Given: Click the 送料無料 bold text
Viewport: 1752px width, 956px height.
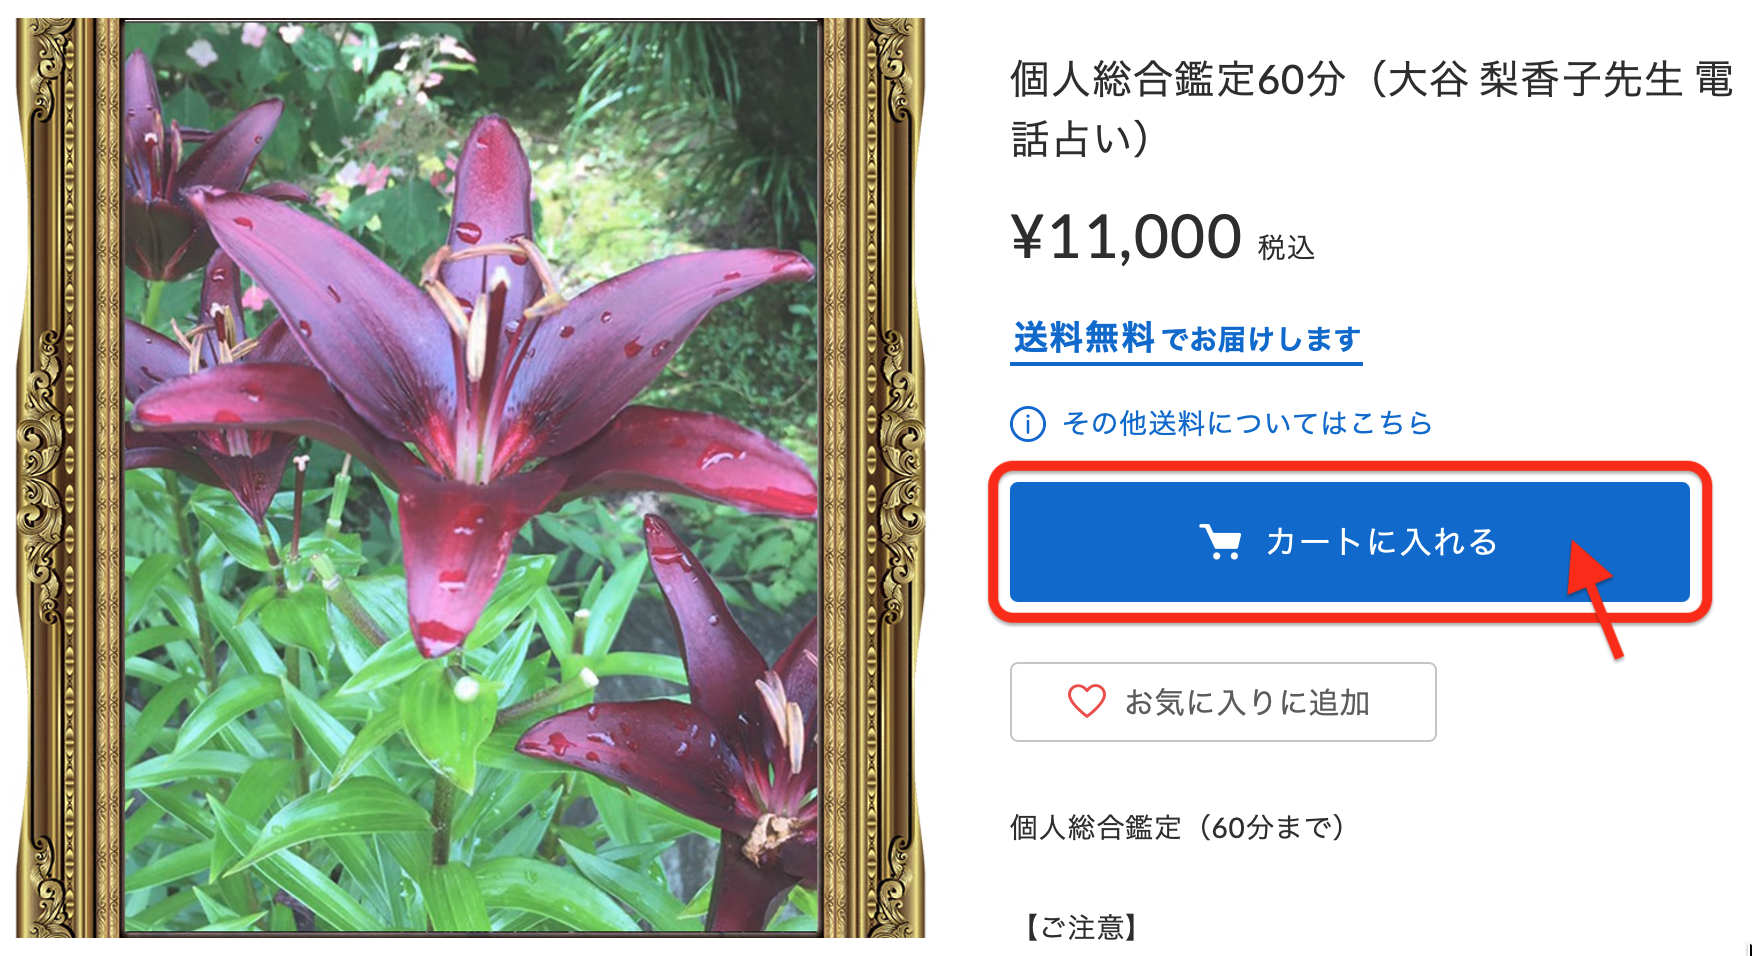Looking at the screenshot, I should coord(1084,338).
